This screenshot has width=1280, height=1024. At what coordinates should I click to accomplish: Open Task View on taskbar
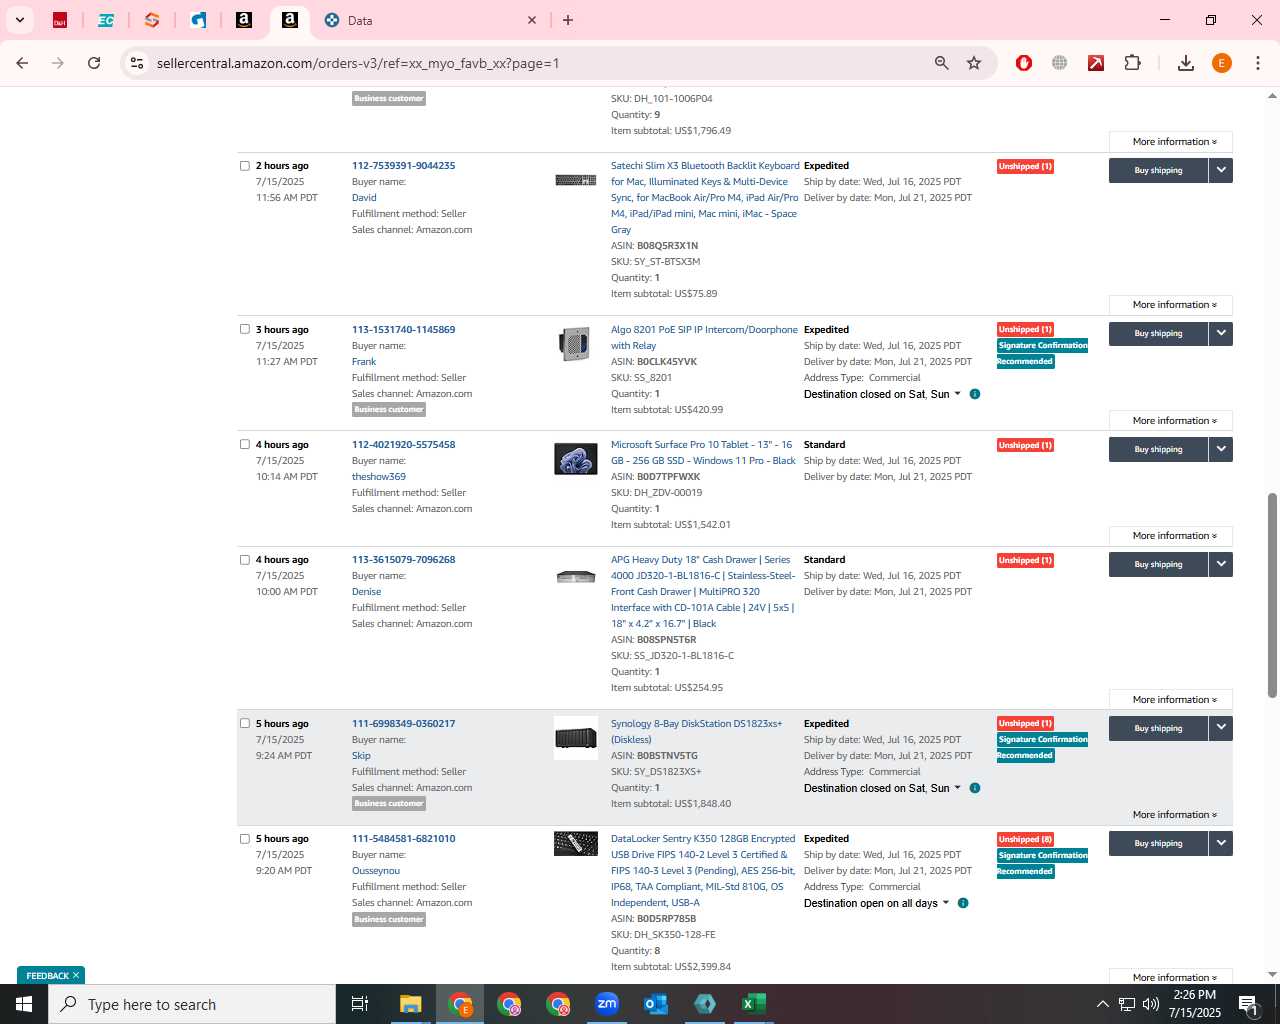tap(360, 1004)
